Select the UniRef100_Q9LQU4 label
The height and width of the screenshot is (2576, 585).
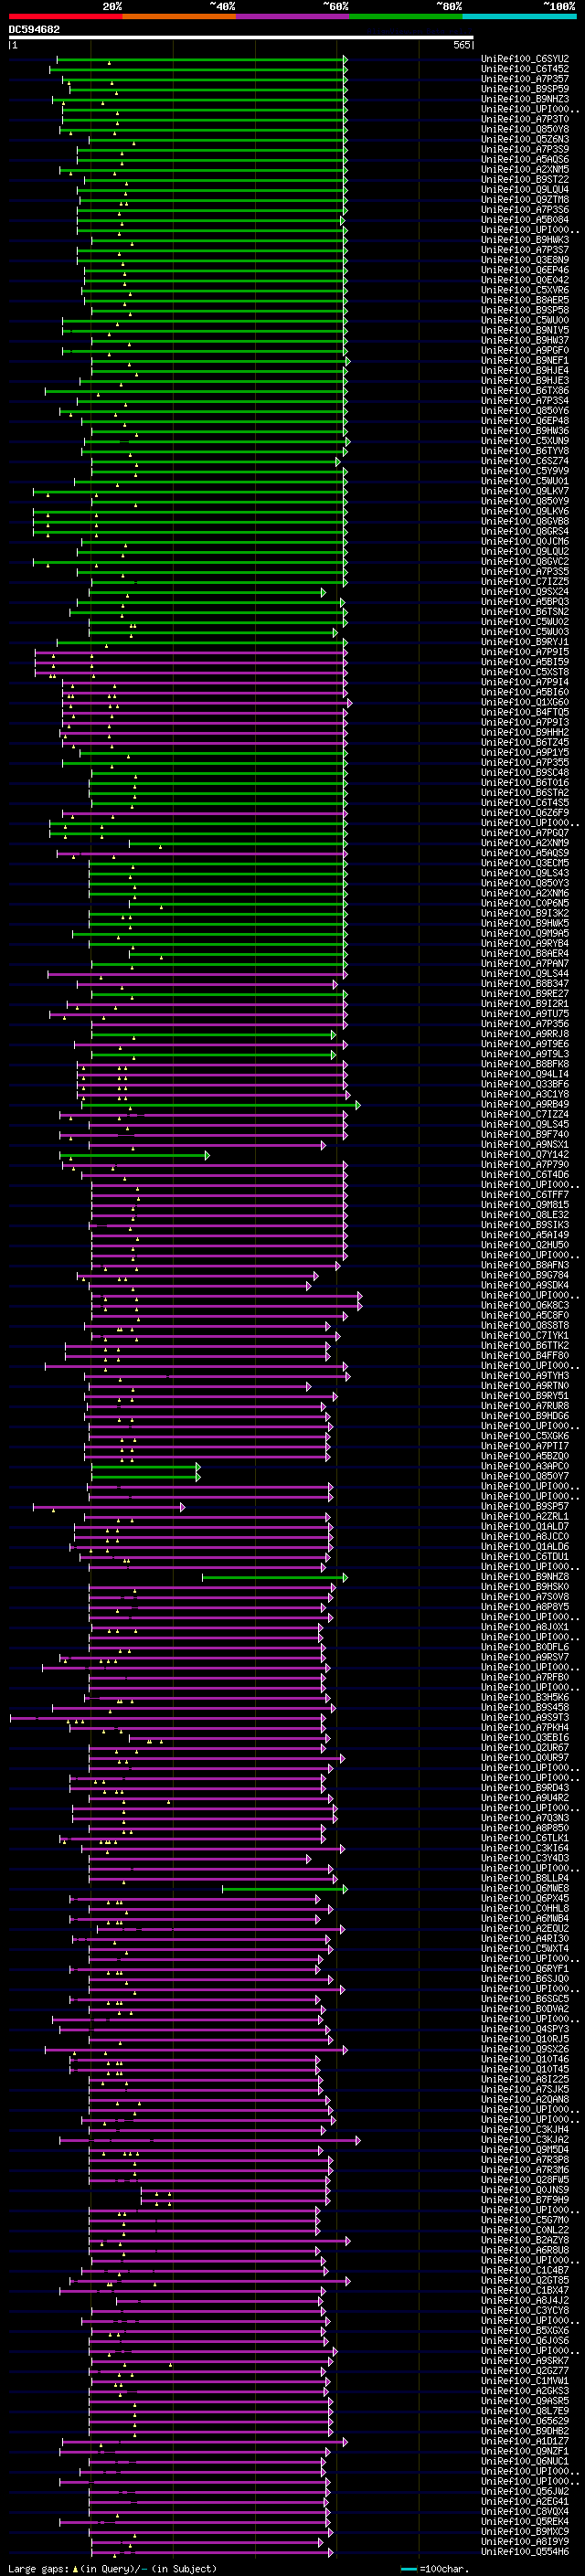[x=525, y=189]
